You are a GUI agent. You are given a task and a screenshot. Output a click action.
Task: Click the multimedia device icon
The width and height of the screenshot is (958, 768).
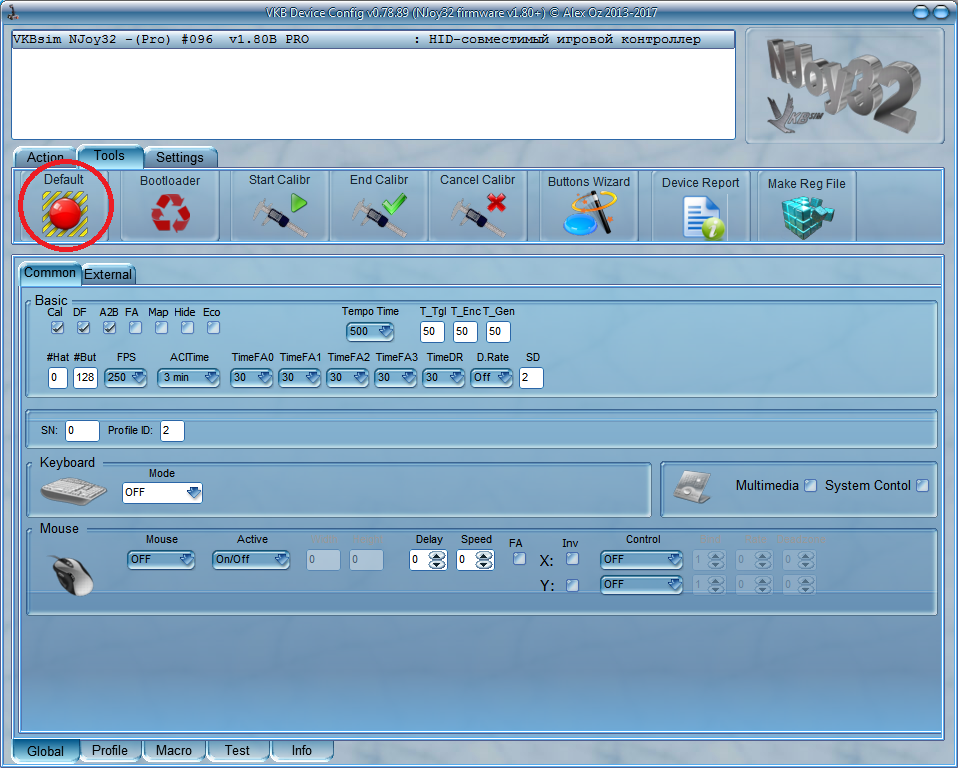(692, 487)
